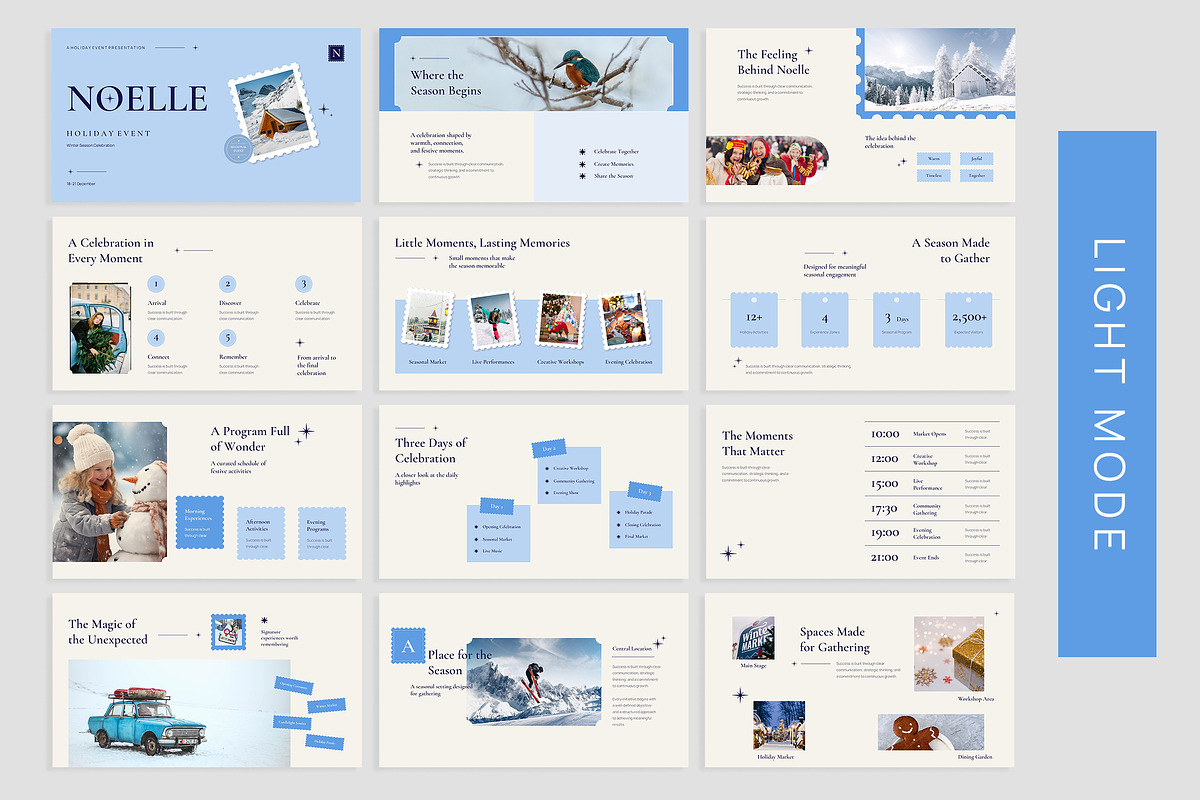This screenshot has height=800, width=1200.
Task: Click the Seasonal Market stamp photo
Action: [427, 319]
